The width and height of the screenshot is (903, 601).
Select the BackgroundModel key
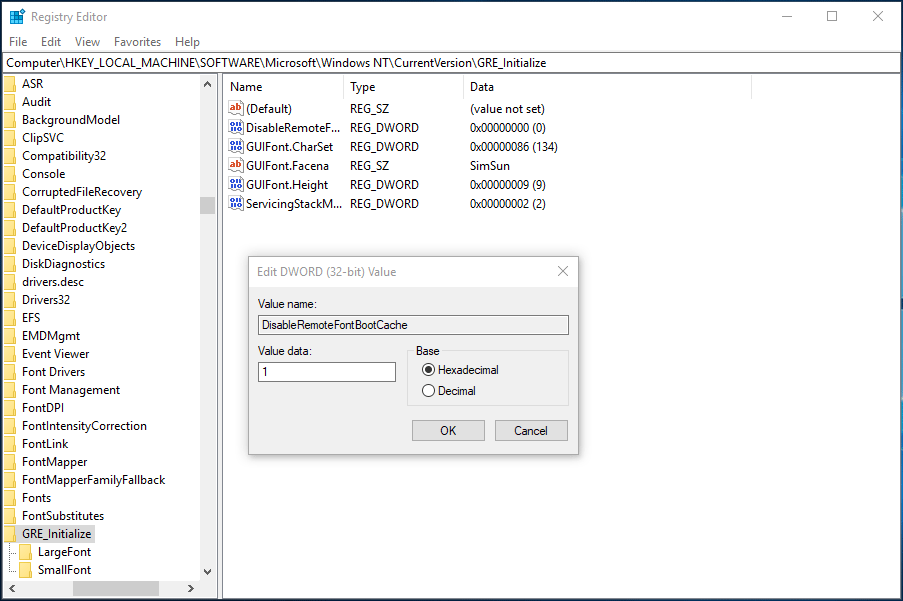(x=71, y=120)
